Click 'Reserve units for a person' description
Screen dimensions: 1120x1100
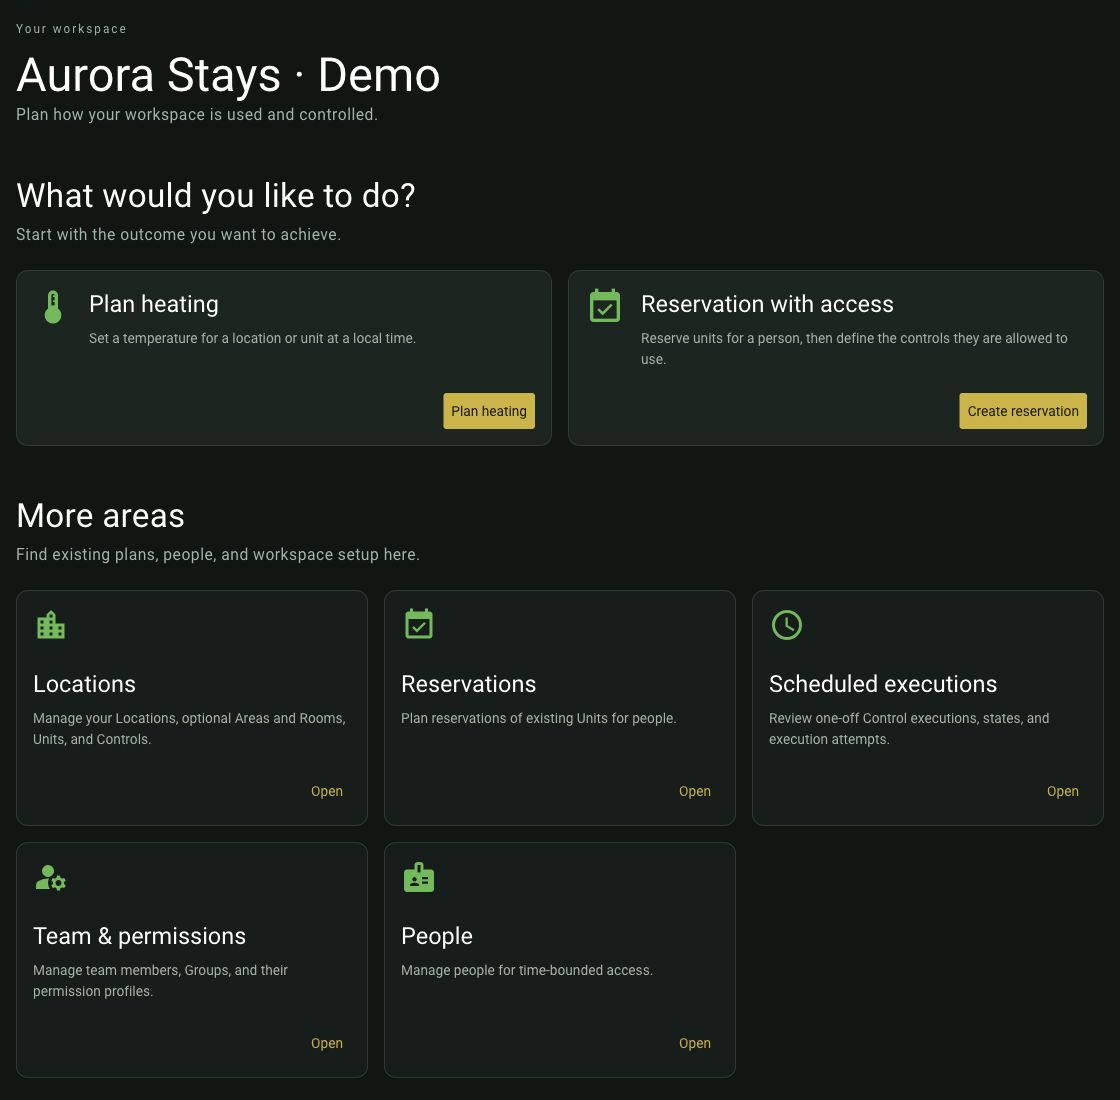pyautogui.click(x=854, y=349)
